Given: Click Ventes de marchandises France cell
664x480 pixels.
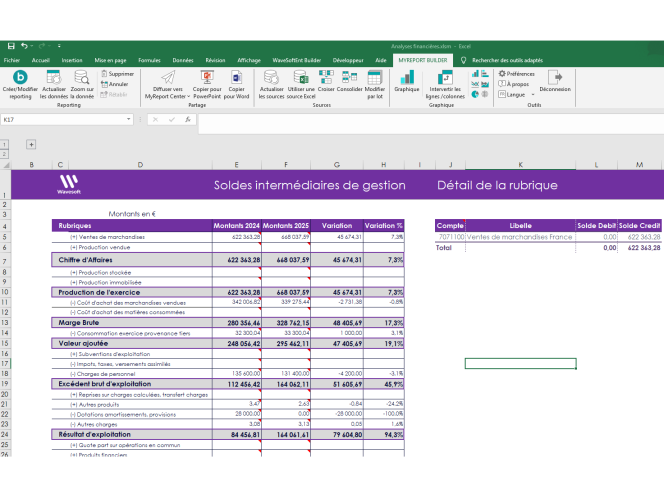Looking at the screenshot, I should tap(520, 237).
